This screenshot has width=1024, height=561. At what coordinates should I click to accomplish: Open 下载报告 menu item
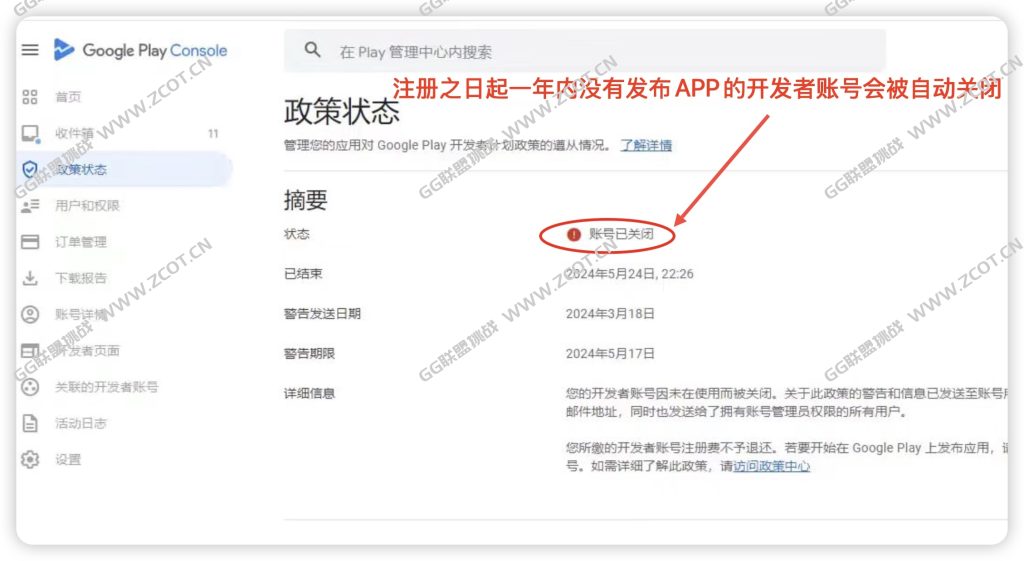click(x=81, y=278)
